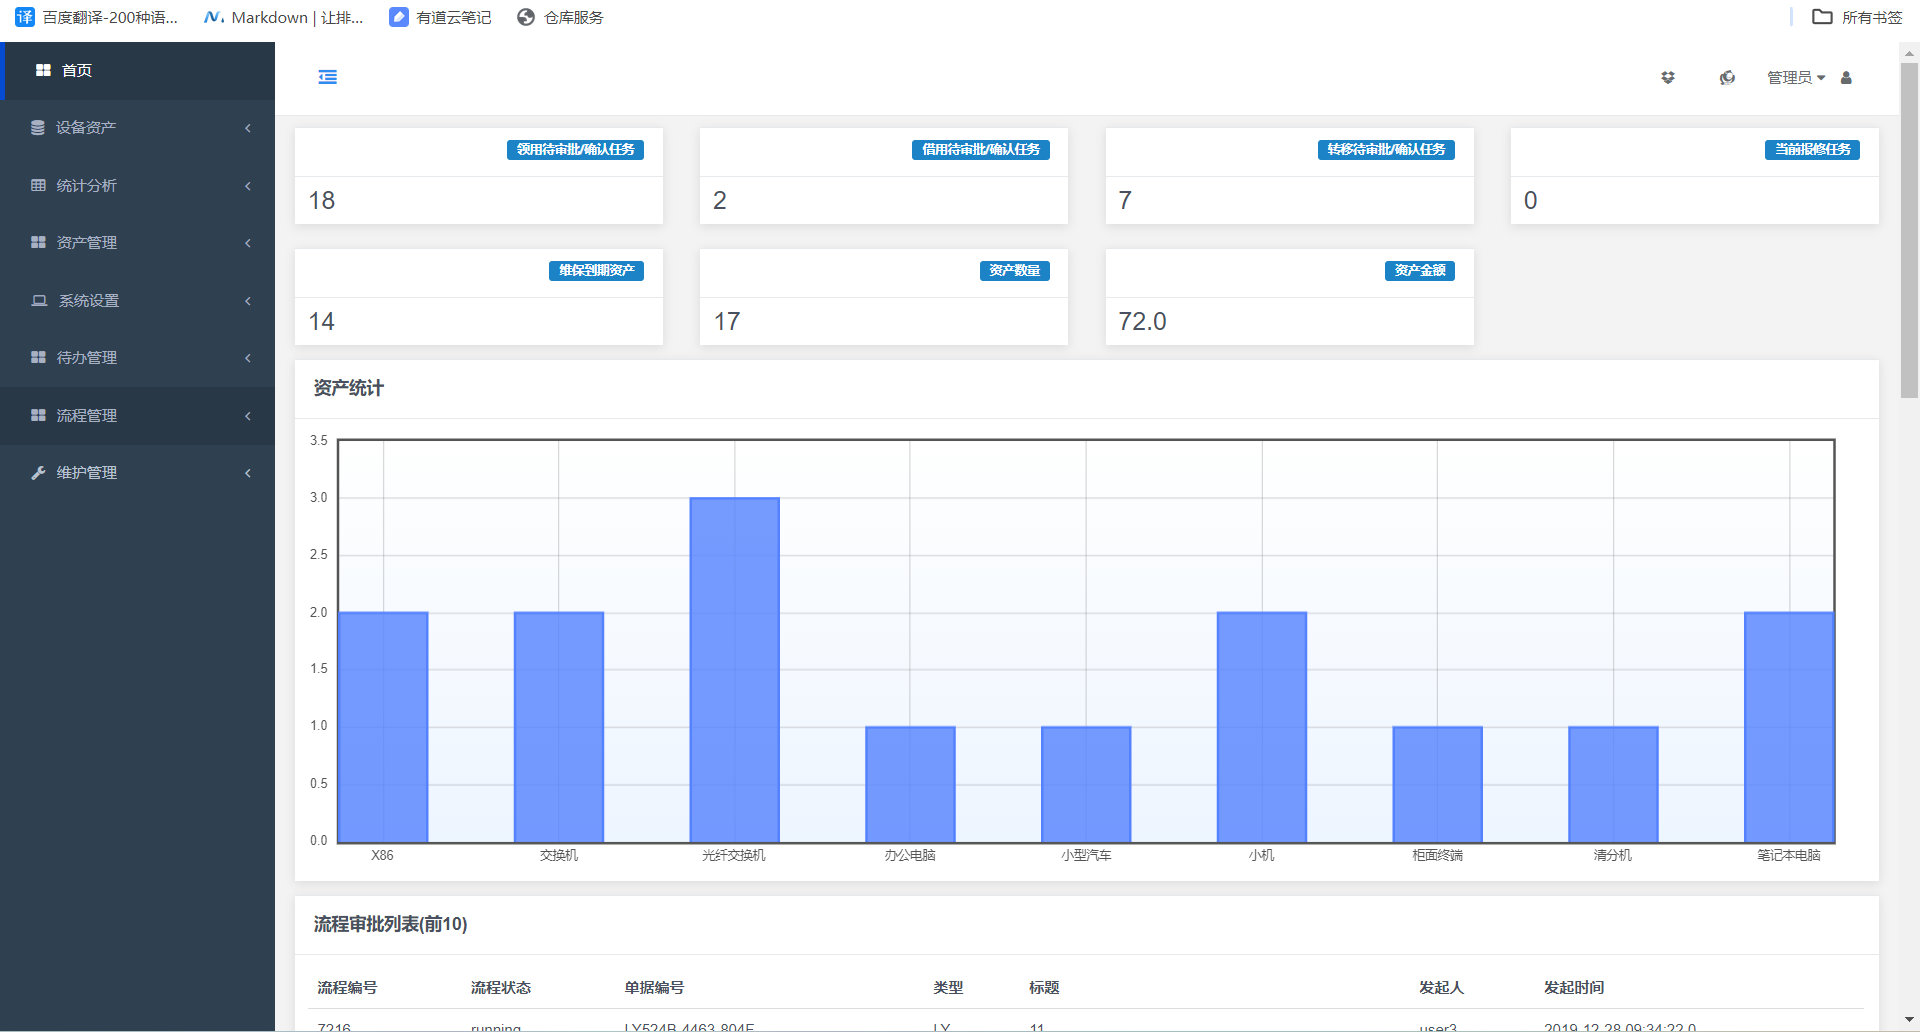Click 转移待审批/确认任务 badge
Image resolution: width=1920 pixels, height=1032 pixels.
pos(1386,149)
